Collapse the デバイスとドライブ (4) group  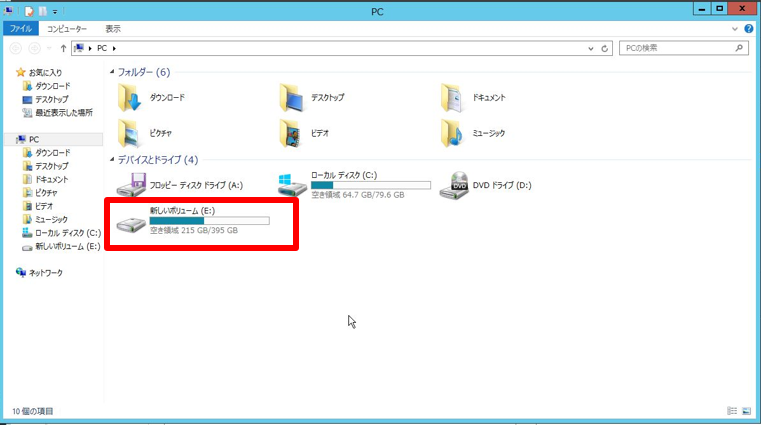tap(111, 160)
